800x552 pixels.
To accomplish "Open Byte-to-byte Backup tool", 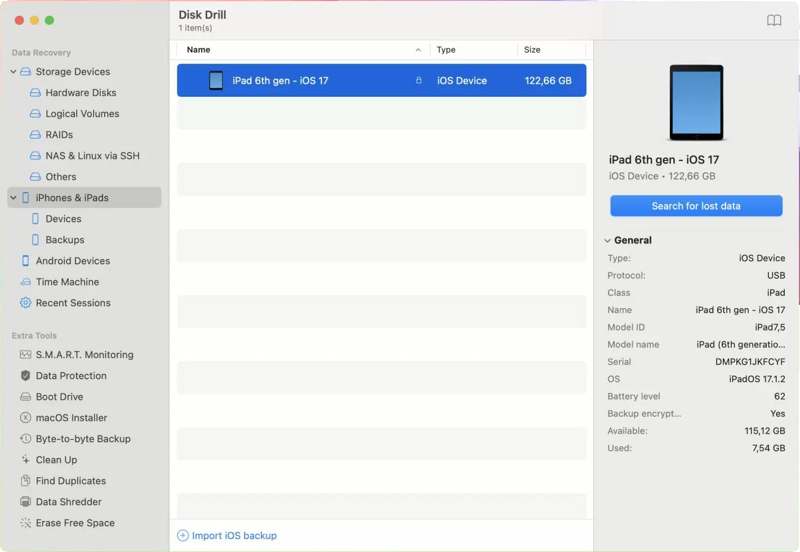I will point(83,438).
